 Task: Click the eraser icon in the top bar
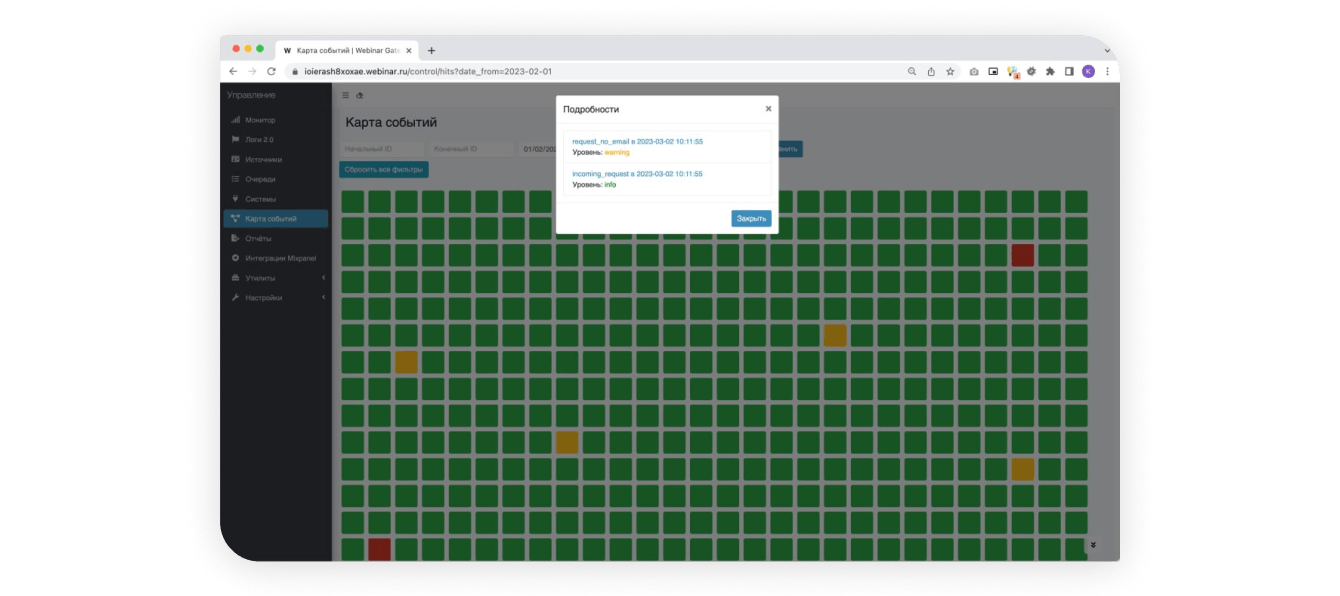click(360, 96)
